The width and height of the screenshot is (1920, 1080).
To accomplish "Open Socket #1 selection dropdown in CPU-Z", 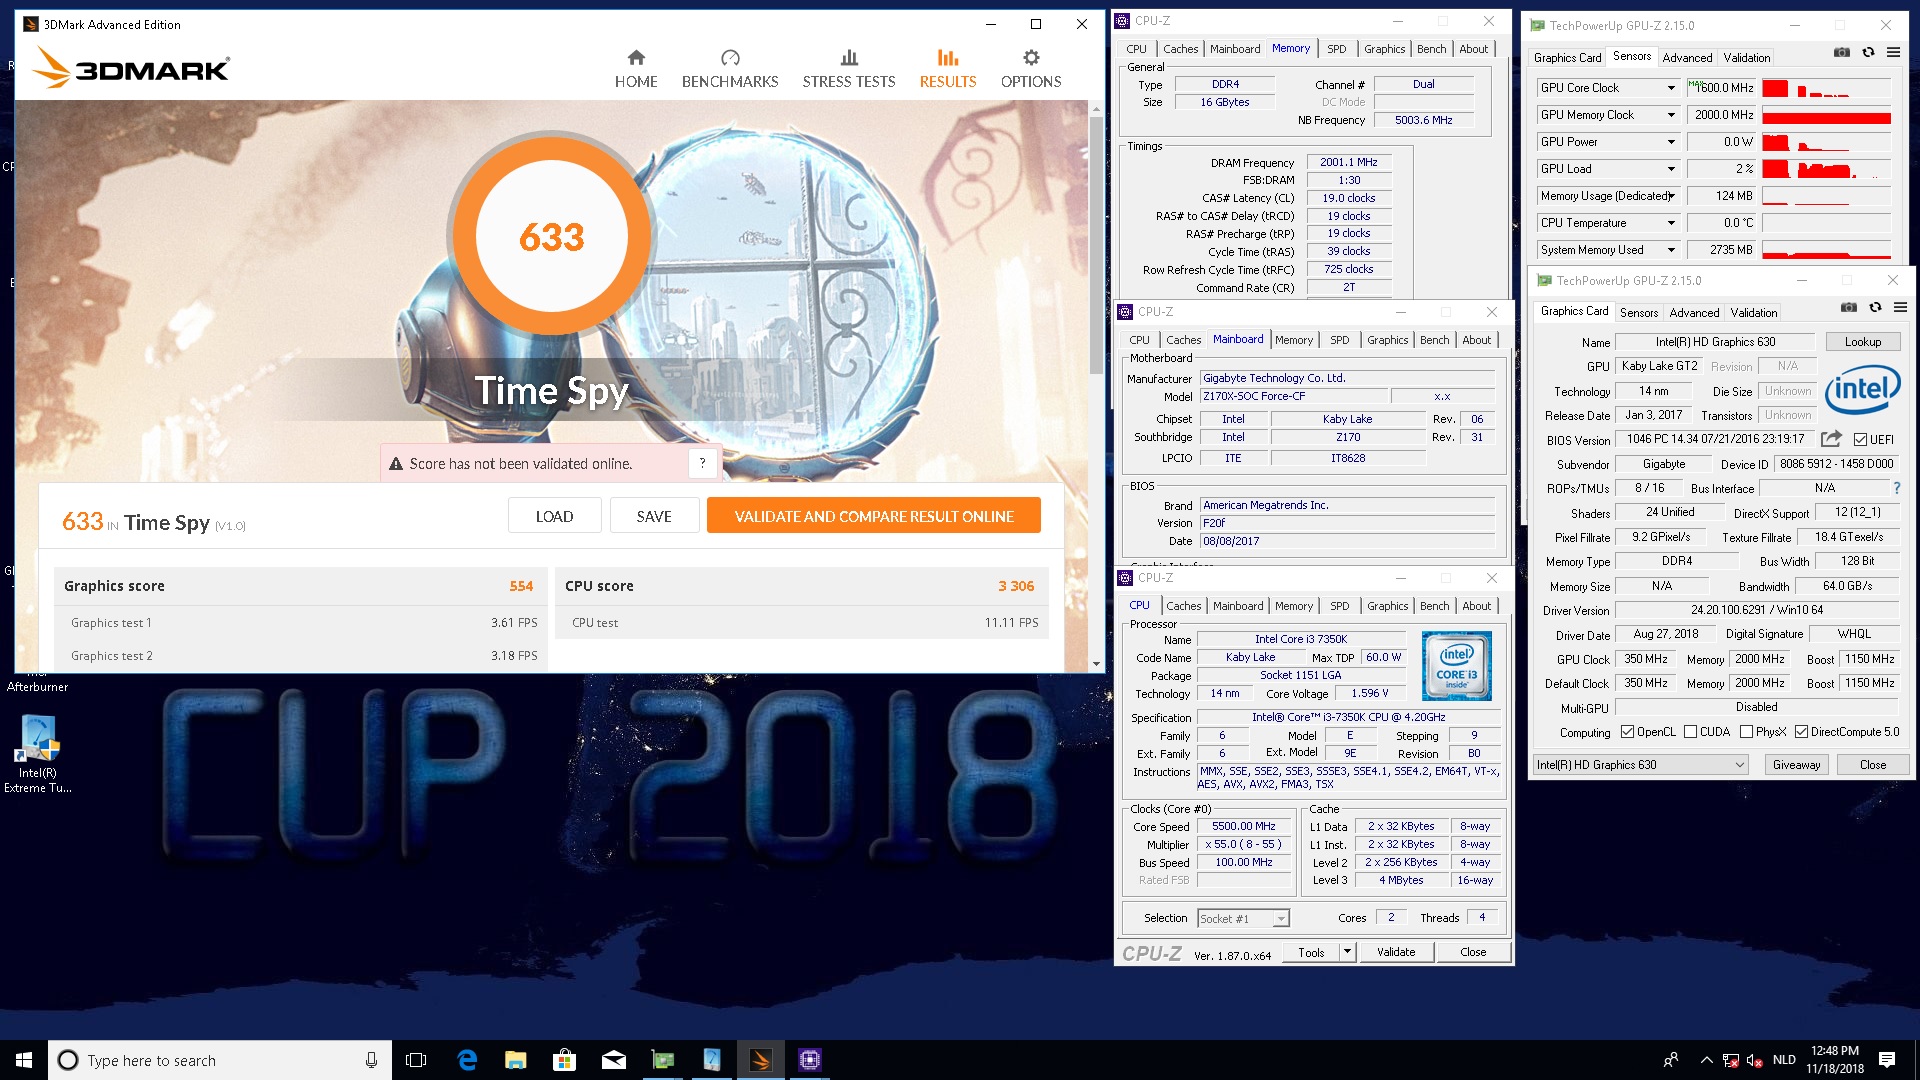I will pos(1244,918).
